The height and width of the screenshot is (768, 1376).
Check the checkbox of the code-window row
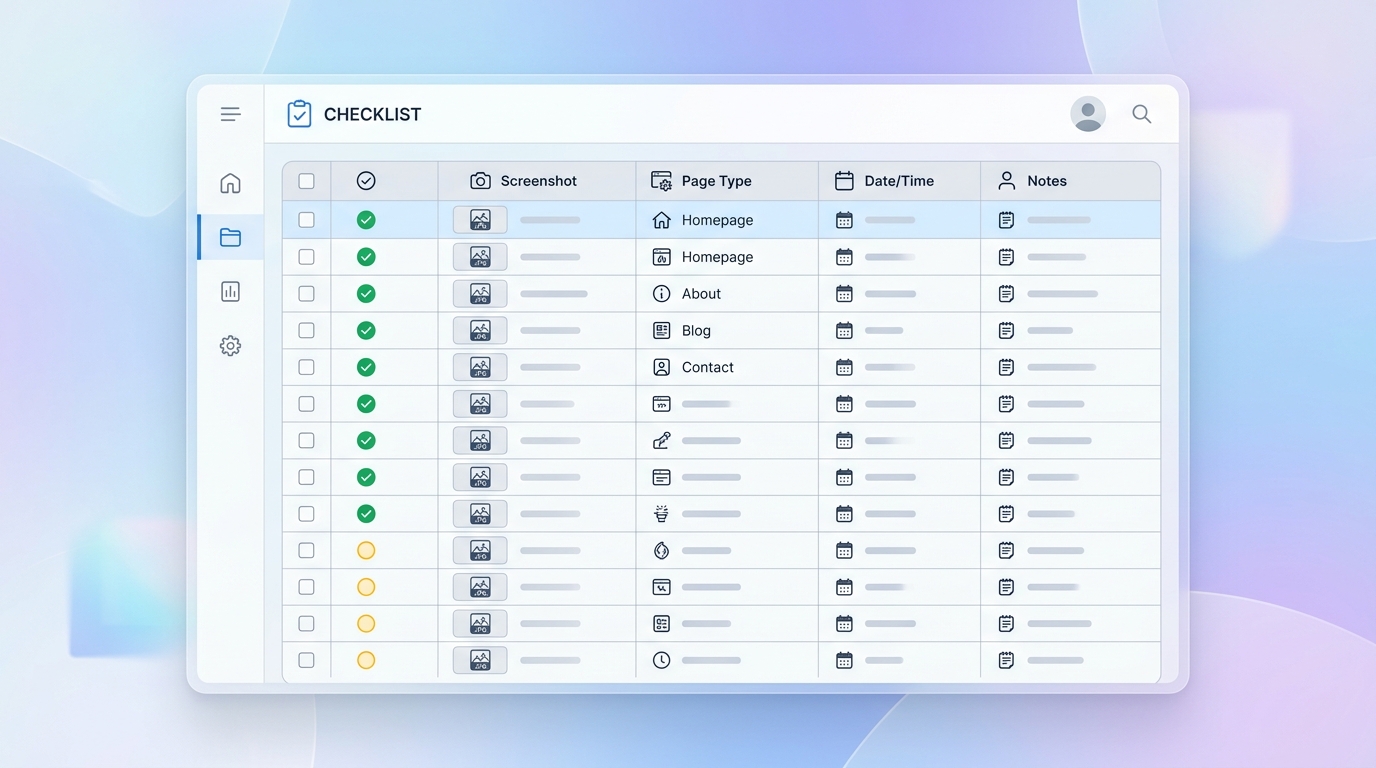tap(306, 404)
